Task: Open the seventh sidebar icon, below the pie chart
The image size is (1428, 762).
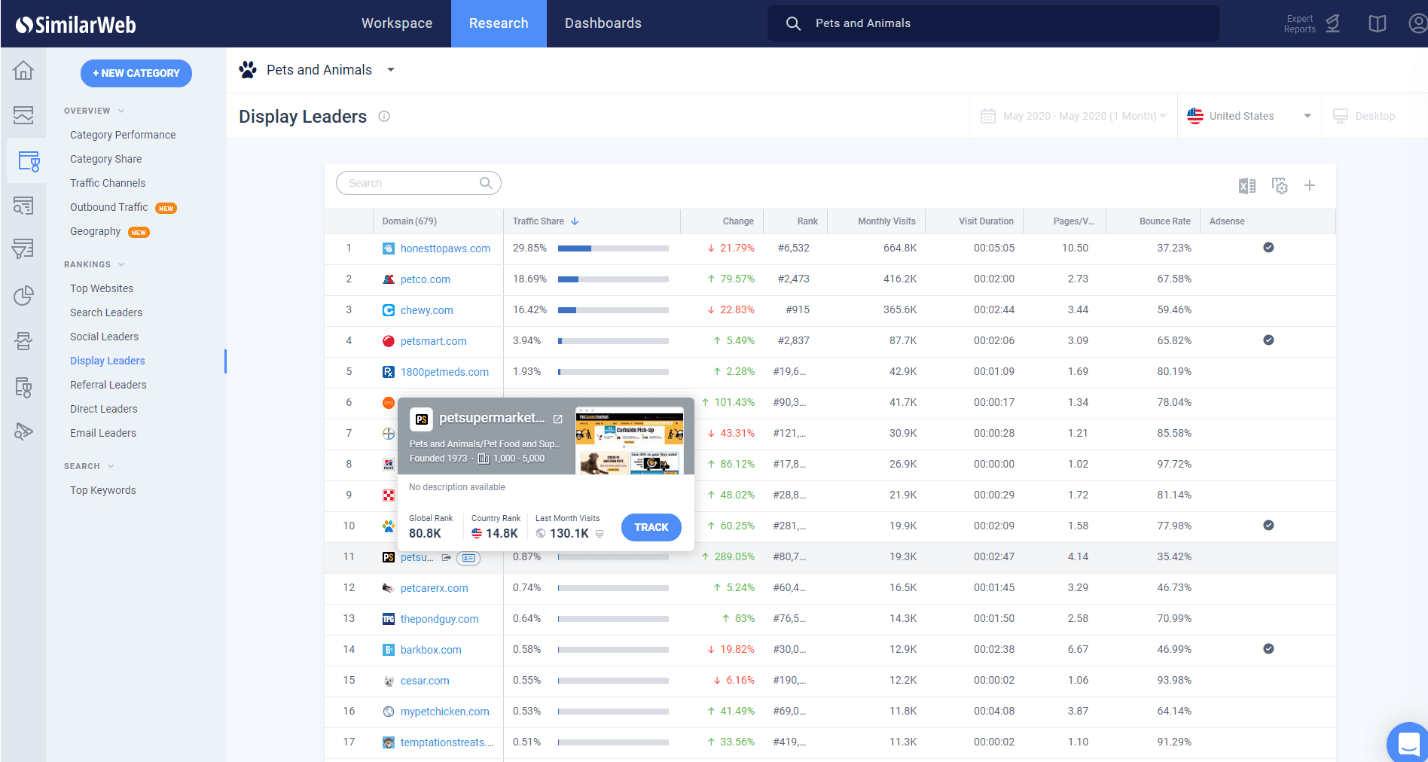Action: click(x=23, y=341)
